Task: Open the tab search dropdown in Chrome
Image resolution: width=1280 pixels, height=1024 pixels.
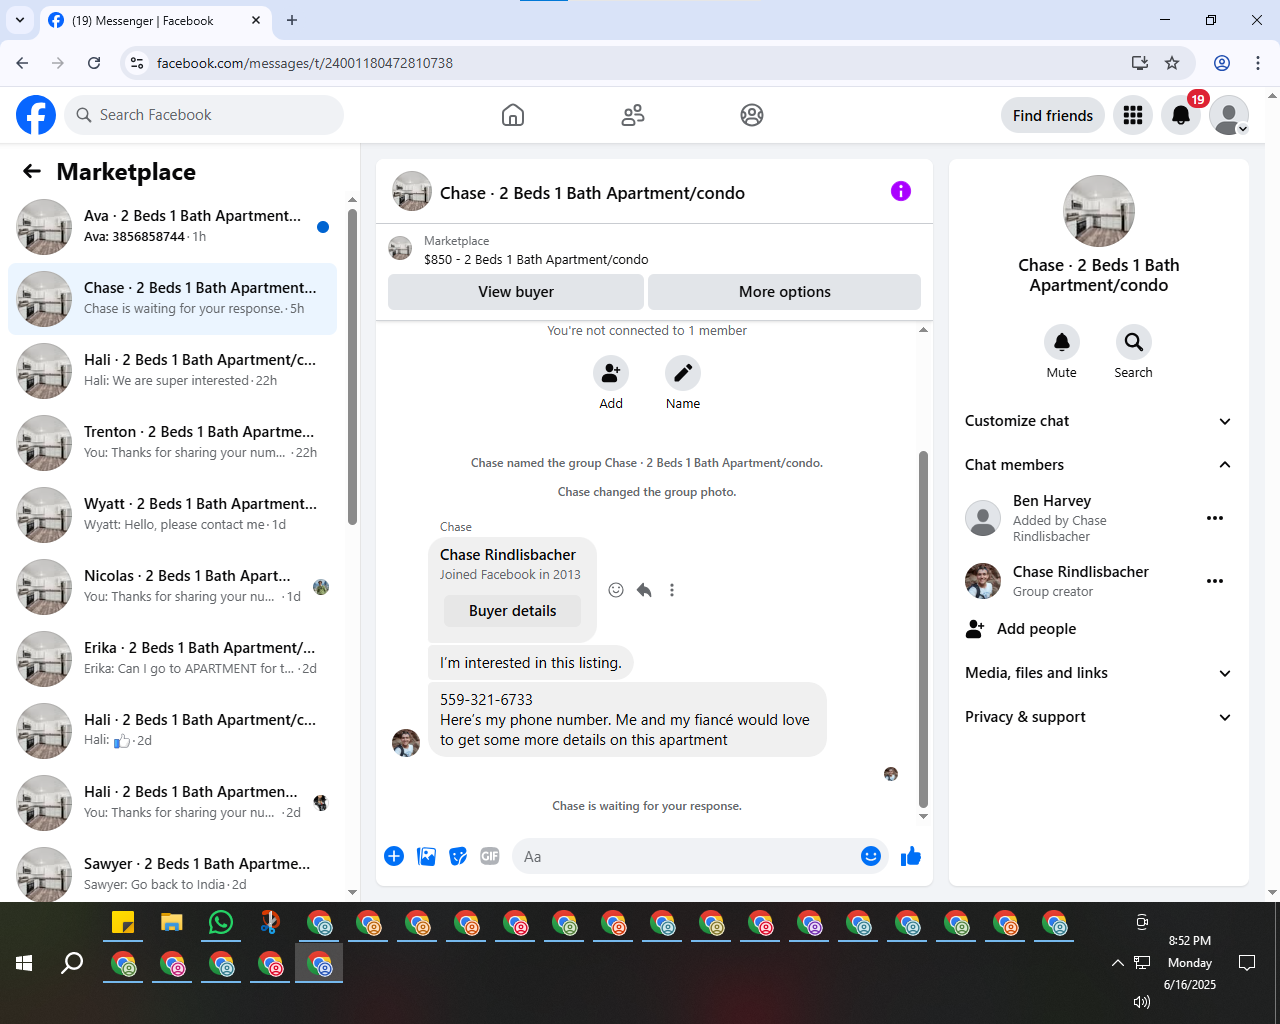Action: (x=20, y=20)
